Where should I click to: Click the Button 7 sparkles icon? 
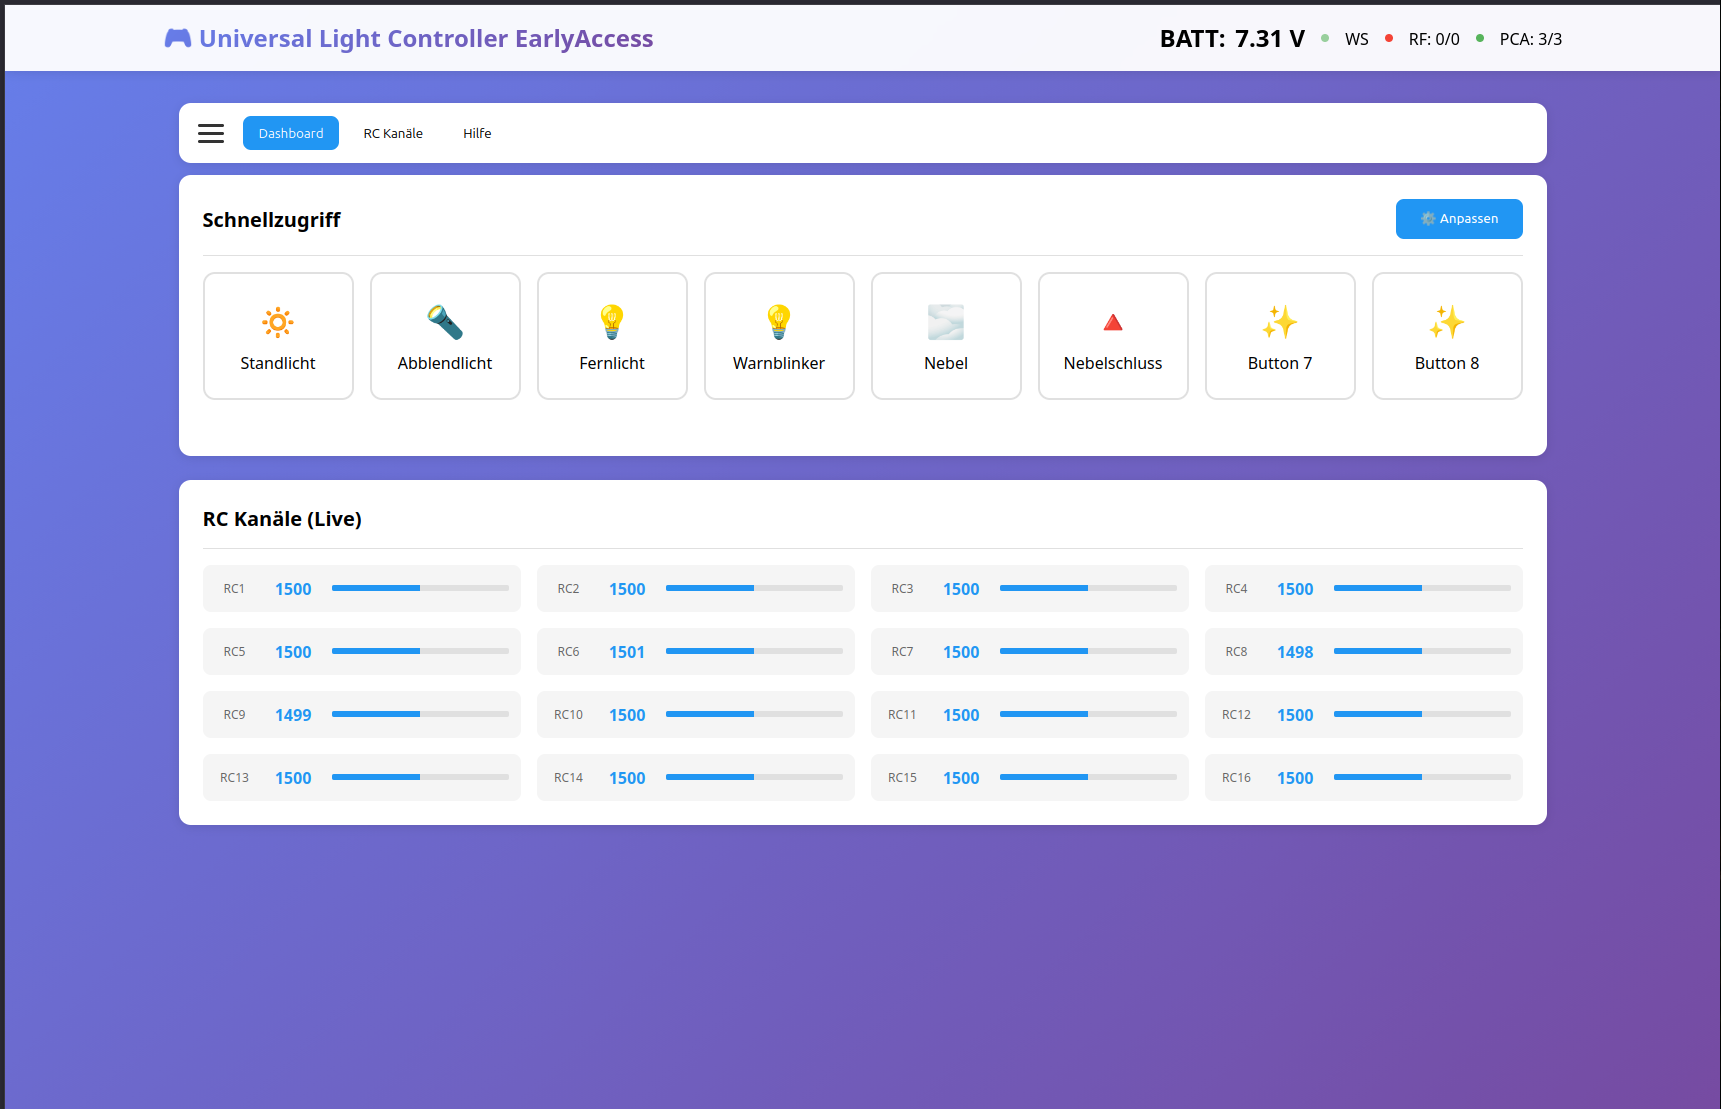tap(1280, 322)
